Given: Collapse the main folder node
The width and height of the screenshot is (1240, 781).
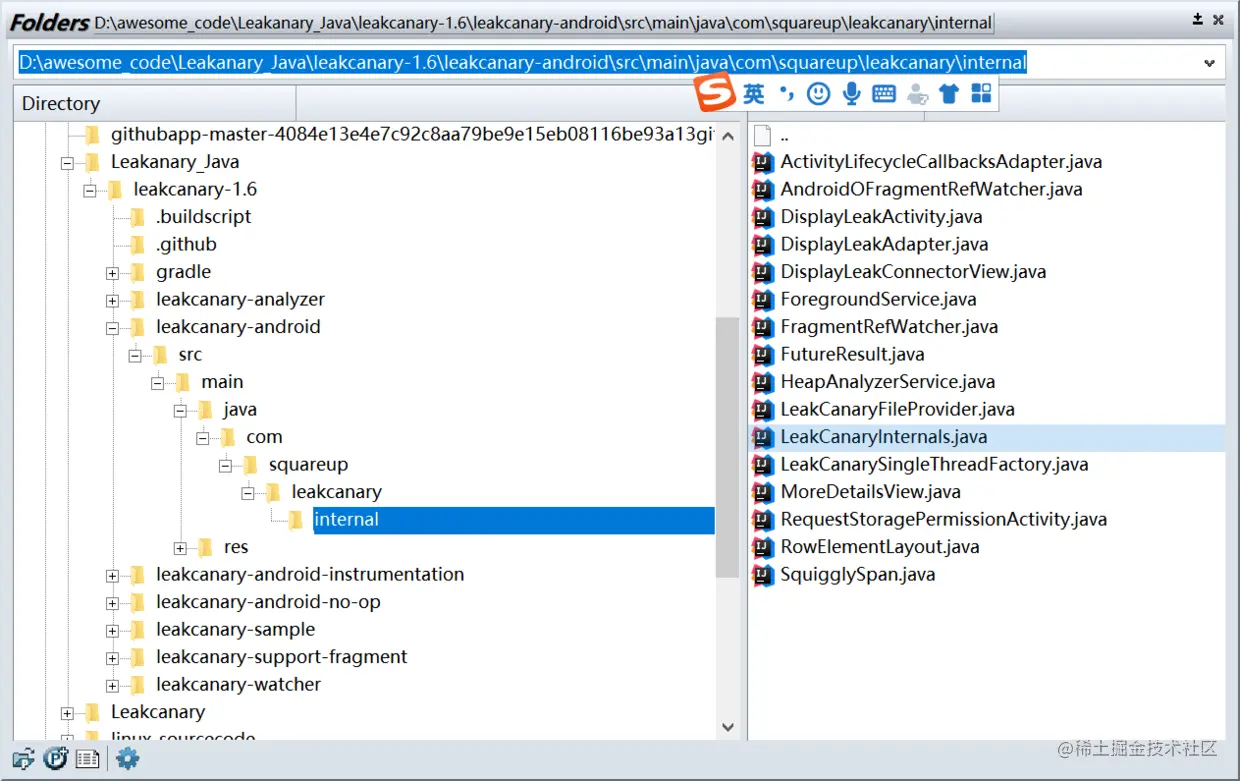Looking at the screenshot, I should point(157,383).
